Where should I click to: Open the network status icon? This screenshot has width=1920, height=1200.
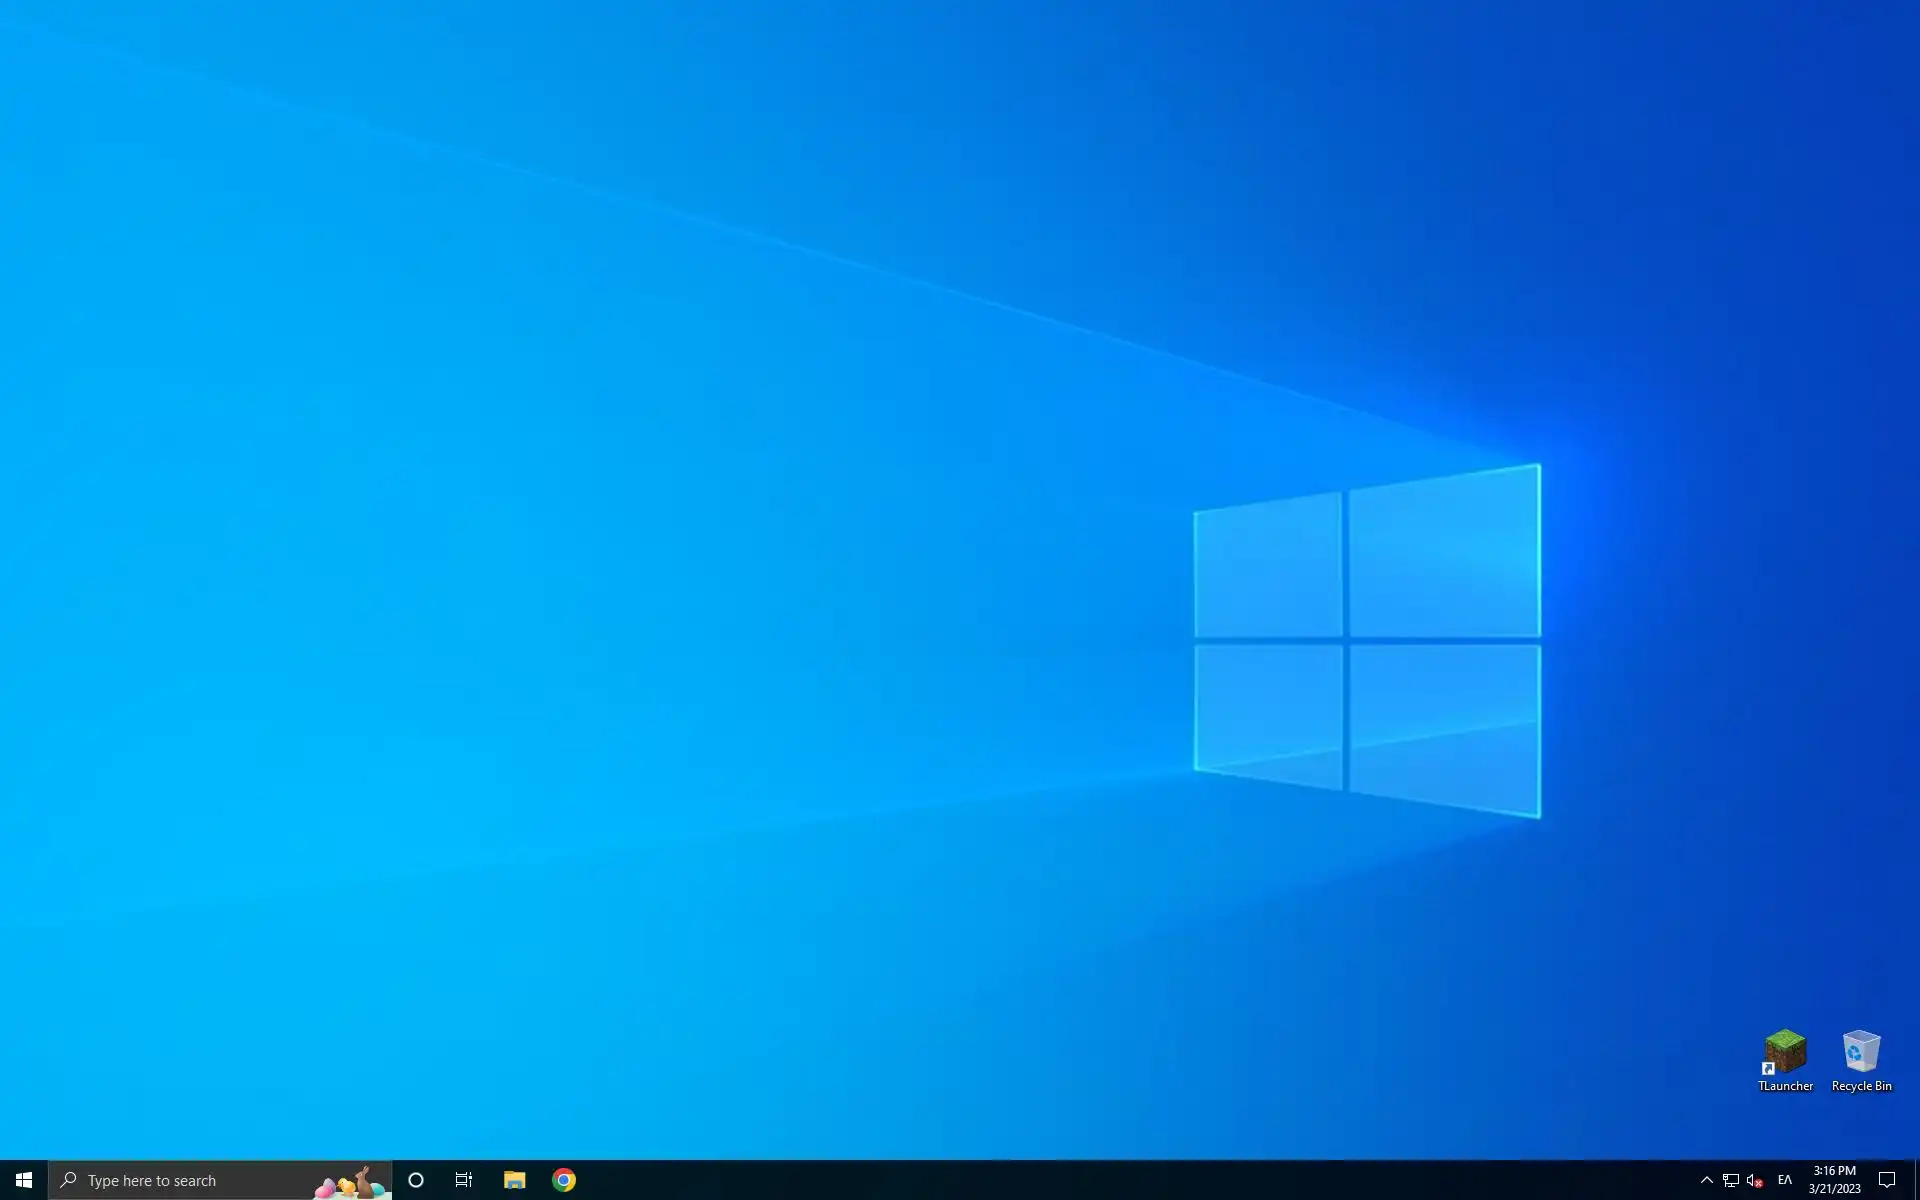tap(1731, 1180)
